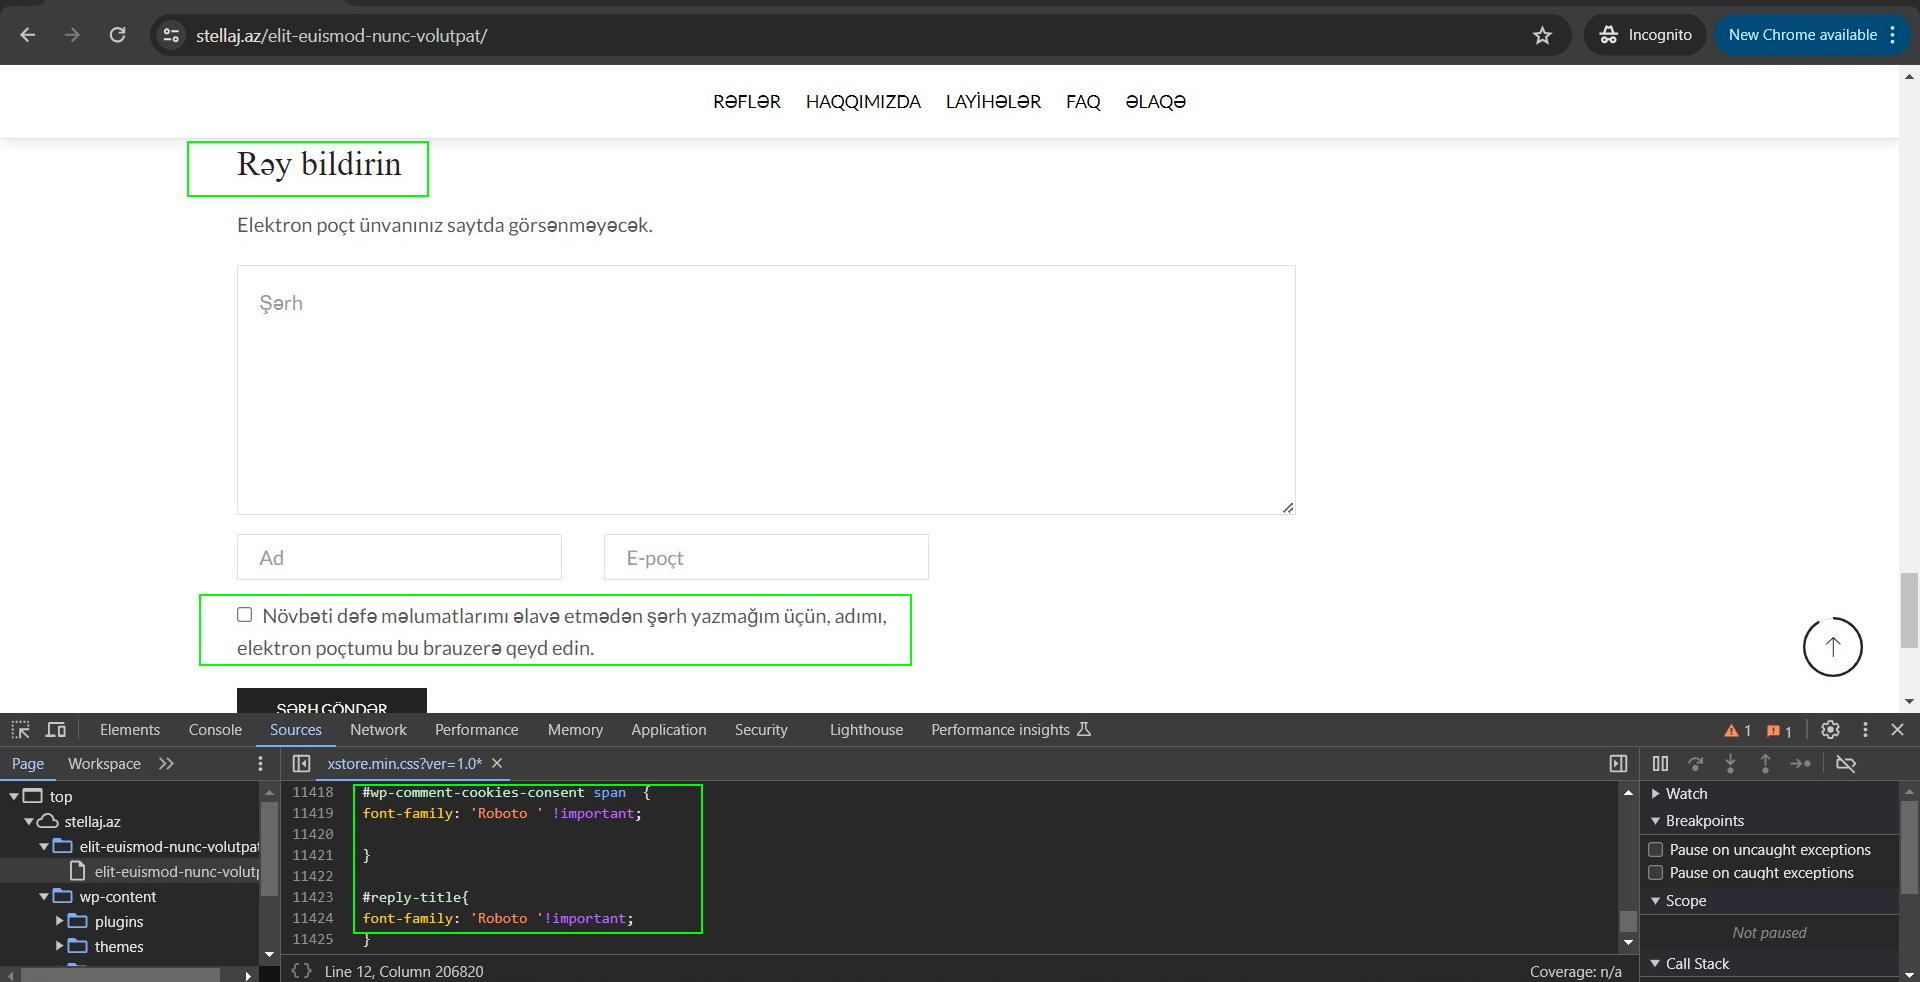The image size is (1920, 982).
Task: Open DevTools customize three-dot menu
Action: pos(1865,730)
